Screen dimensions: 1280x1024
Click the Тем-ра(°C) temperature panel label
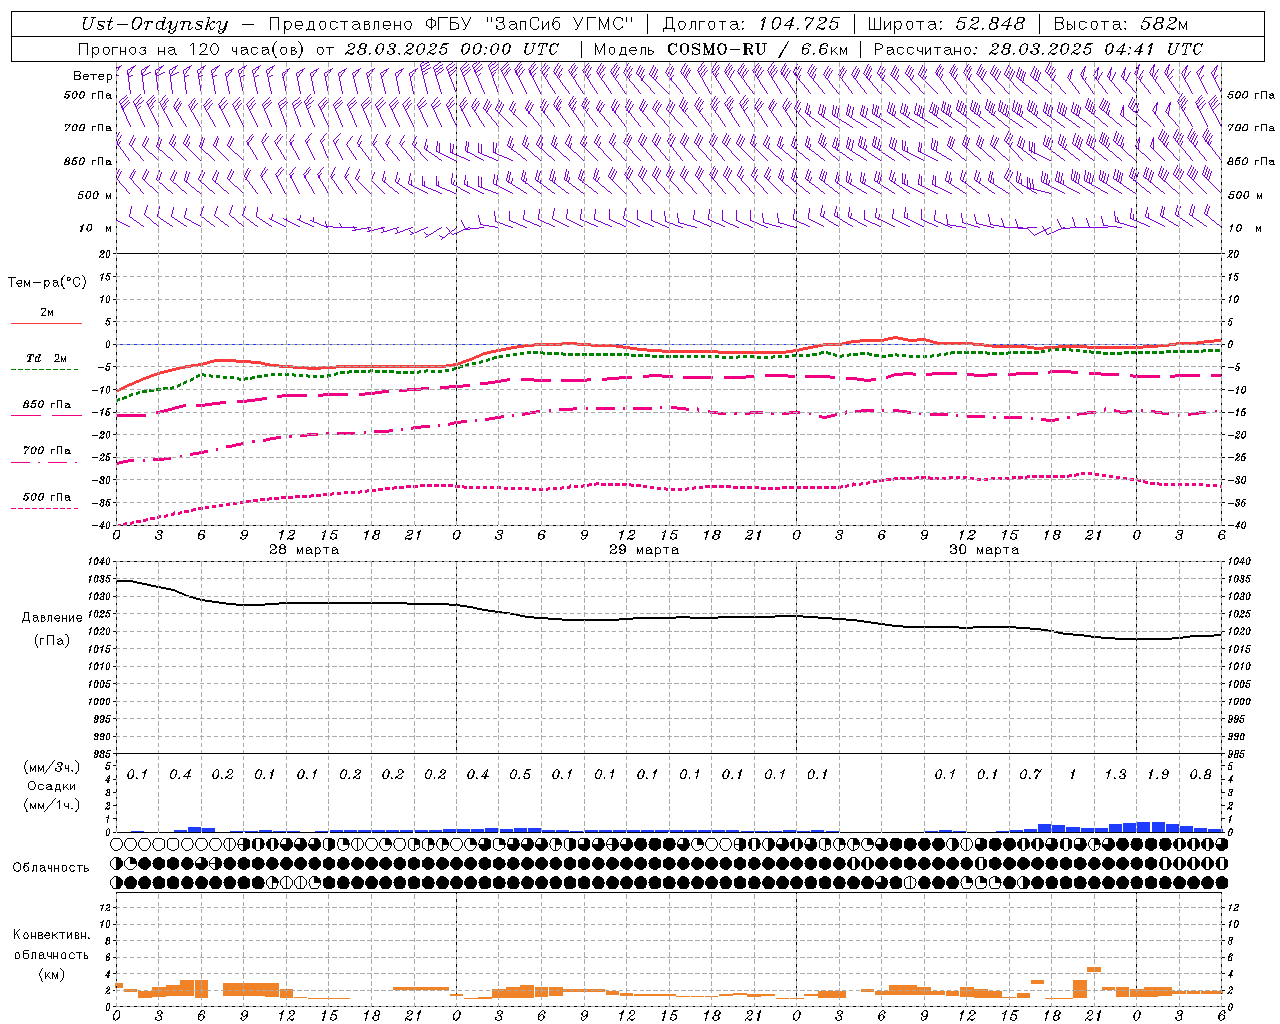point(47,283)
